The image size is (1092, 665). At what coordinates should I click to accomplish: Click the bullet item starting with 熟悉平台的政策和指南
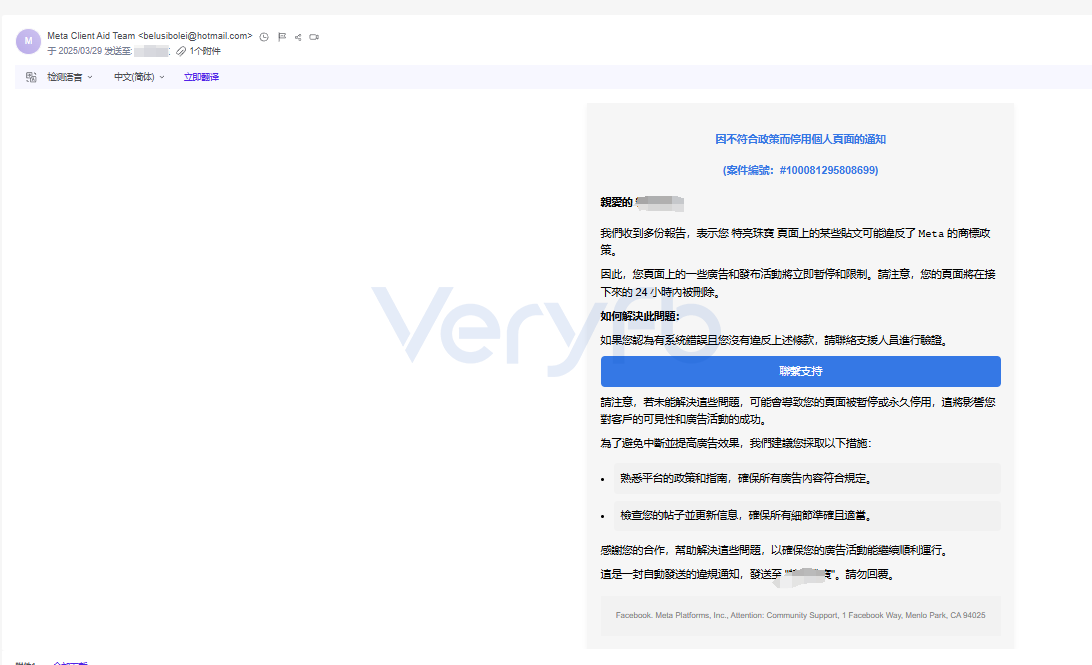pyautogui.click(x=807, y=478)
